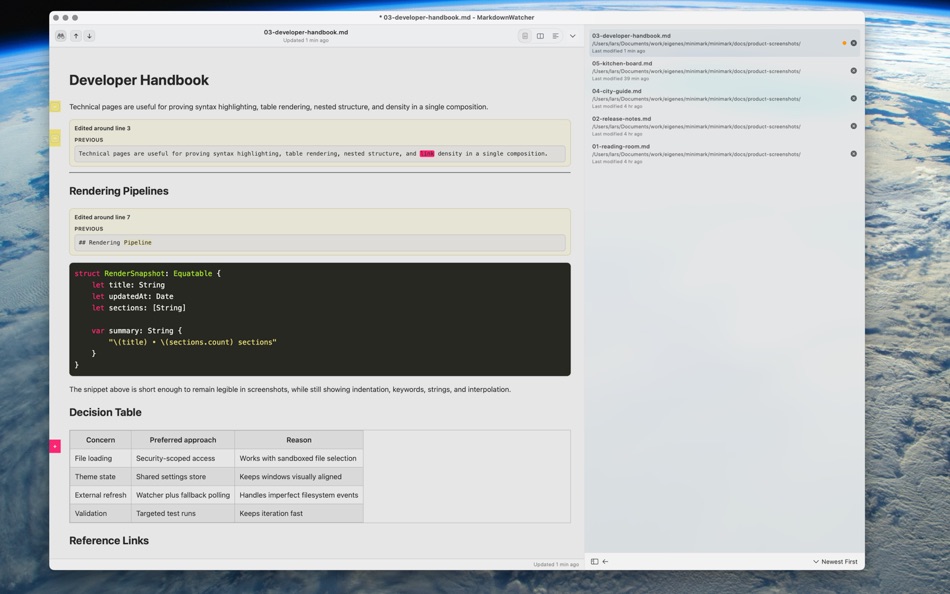Screen dimensions: 950x594
Task: Toggle the yellow edit marker beside line 3
Action: point(55,105)
